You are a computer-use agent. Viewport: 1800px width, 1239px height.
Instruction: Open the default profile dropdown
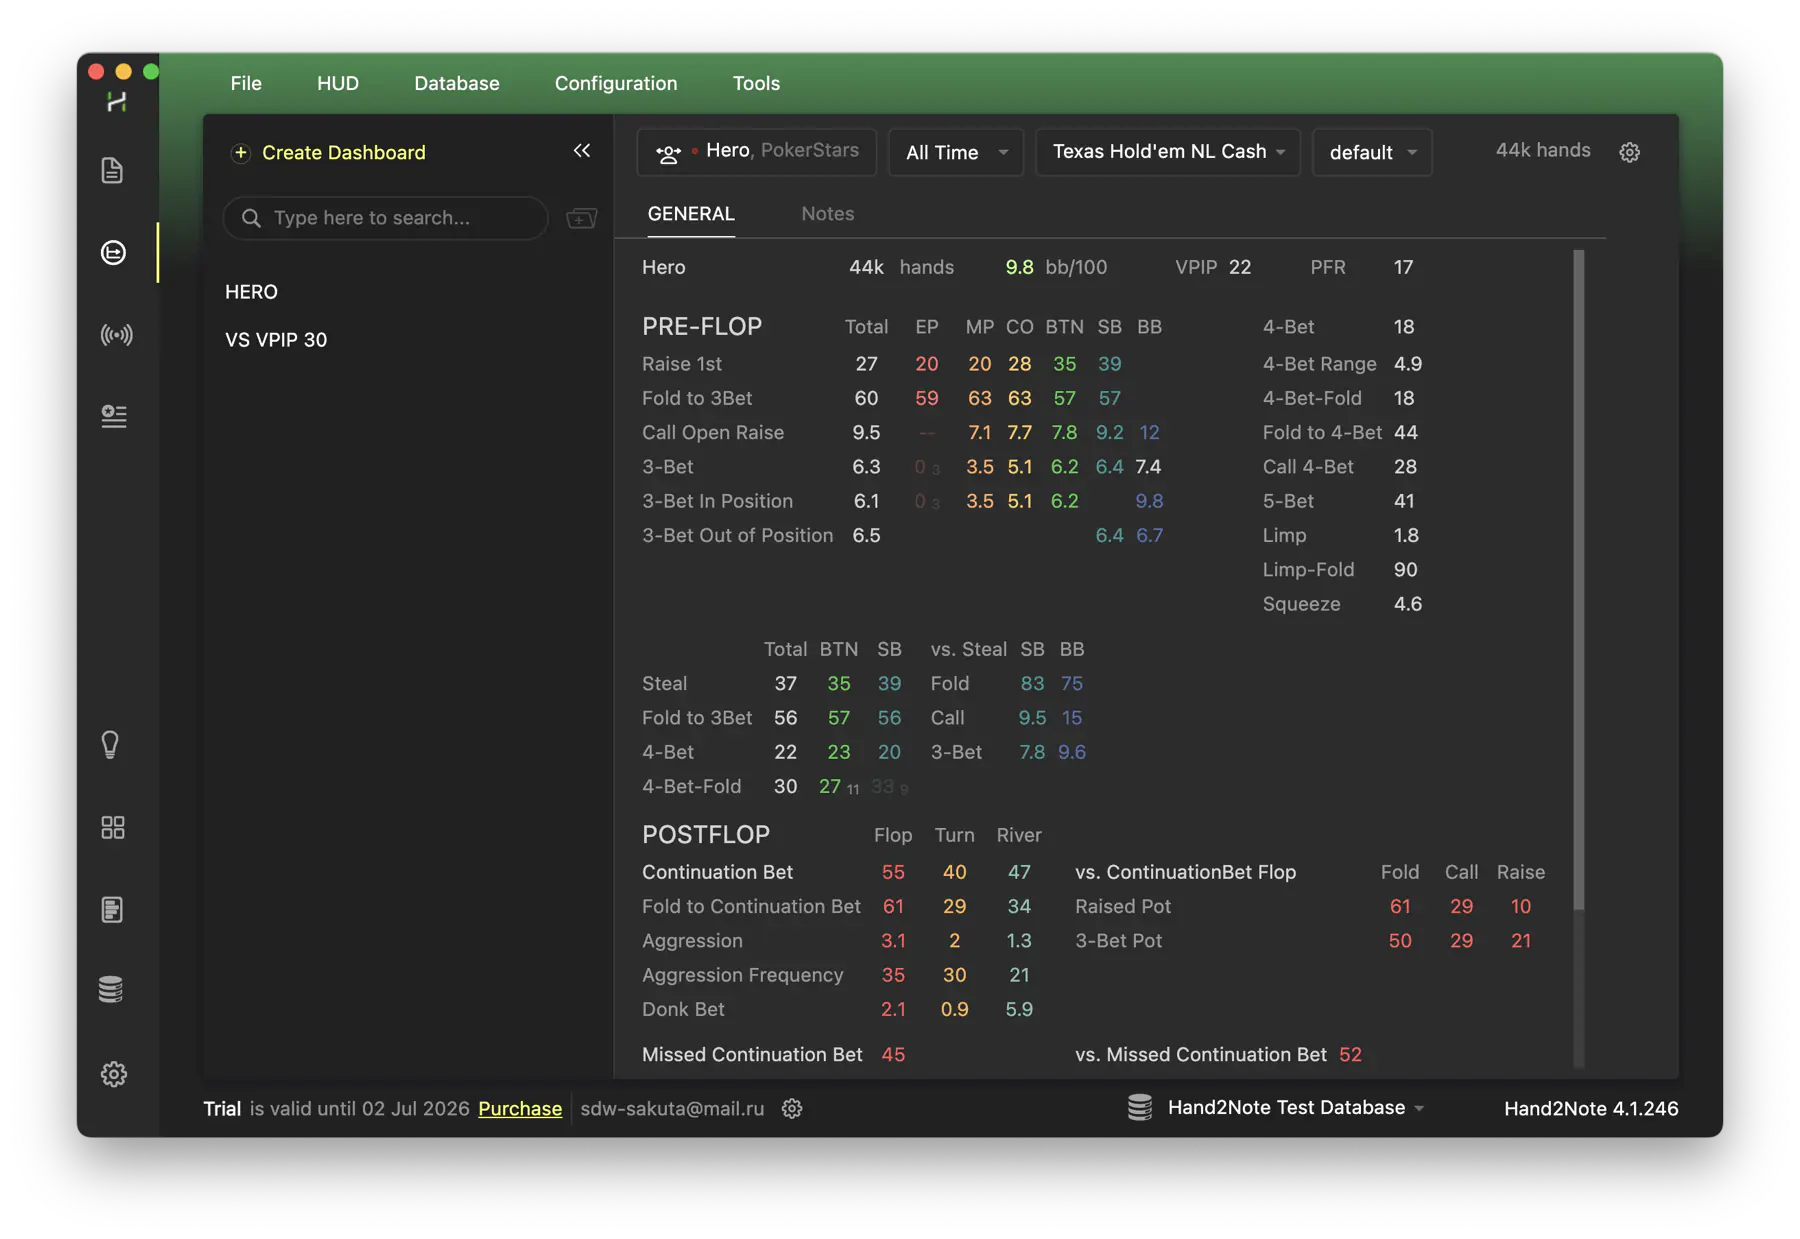[x=1372, y=152]
